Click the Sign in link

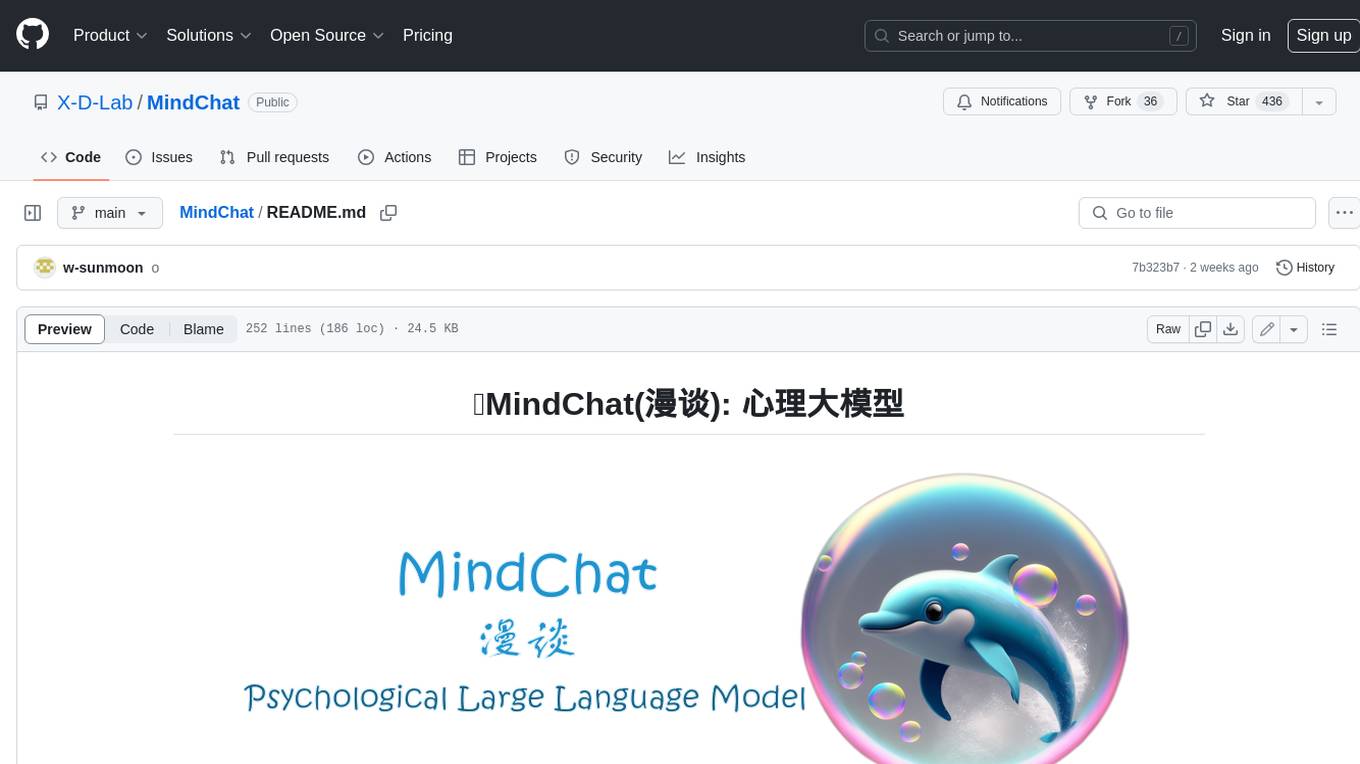pos(1245,35)
